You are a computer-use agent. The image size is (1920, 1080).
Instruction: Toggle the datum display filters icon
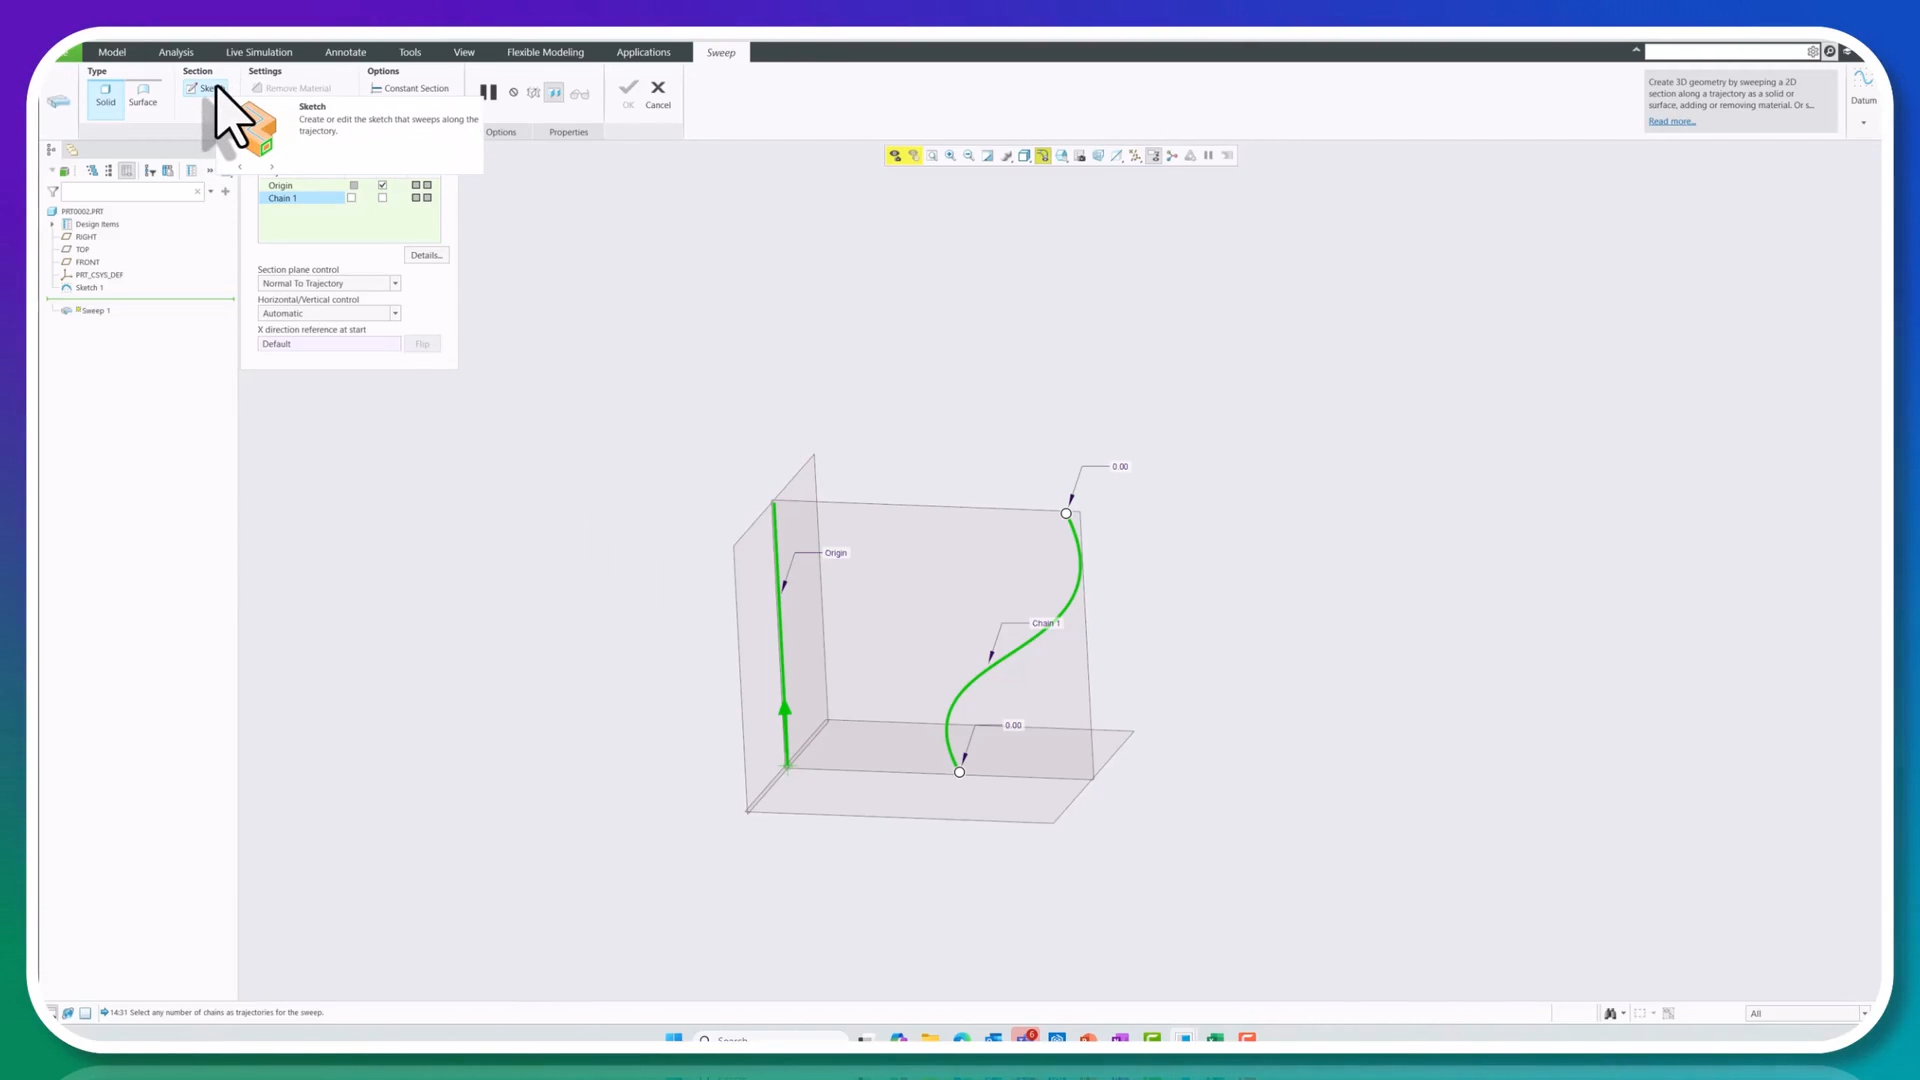coord(1135,156)
